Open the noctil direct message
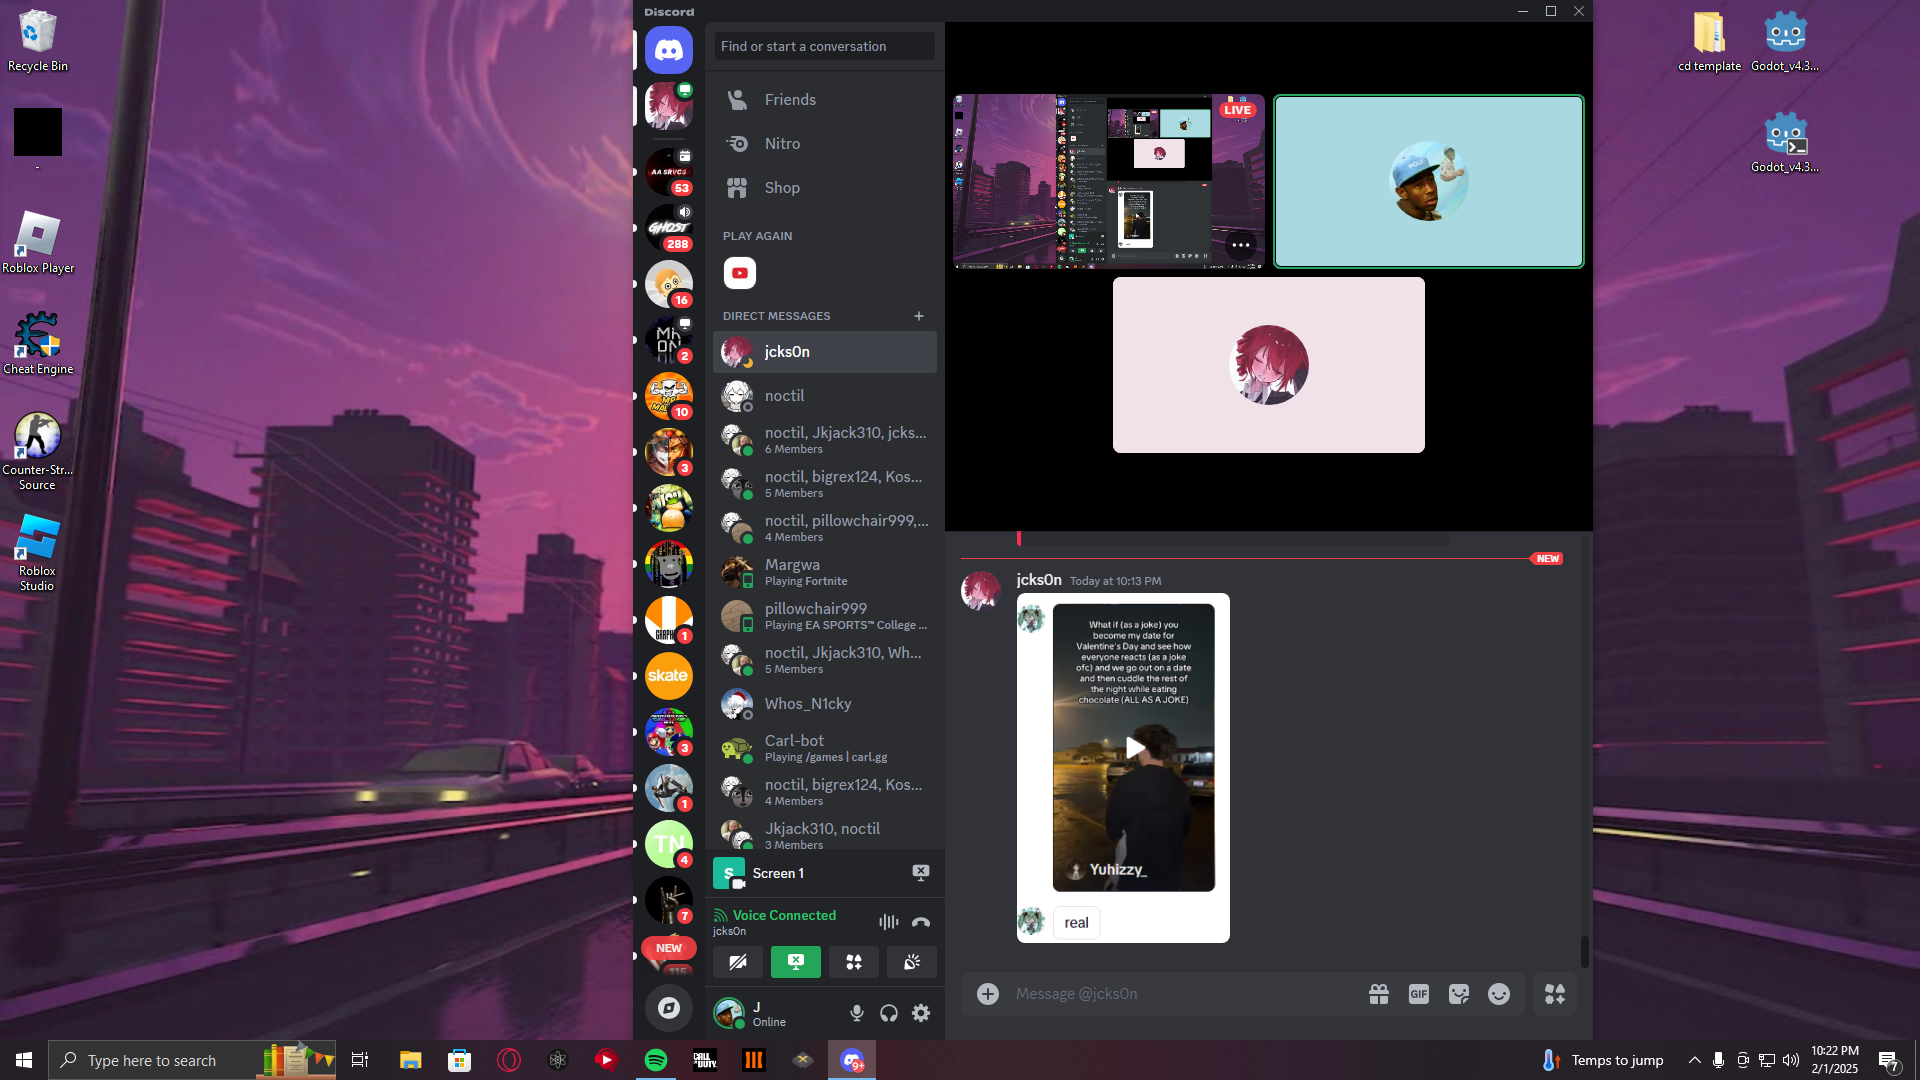The image size is (1920, 1080). point(785,396)
